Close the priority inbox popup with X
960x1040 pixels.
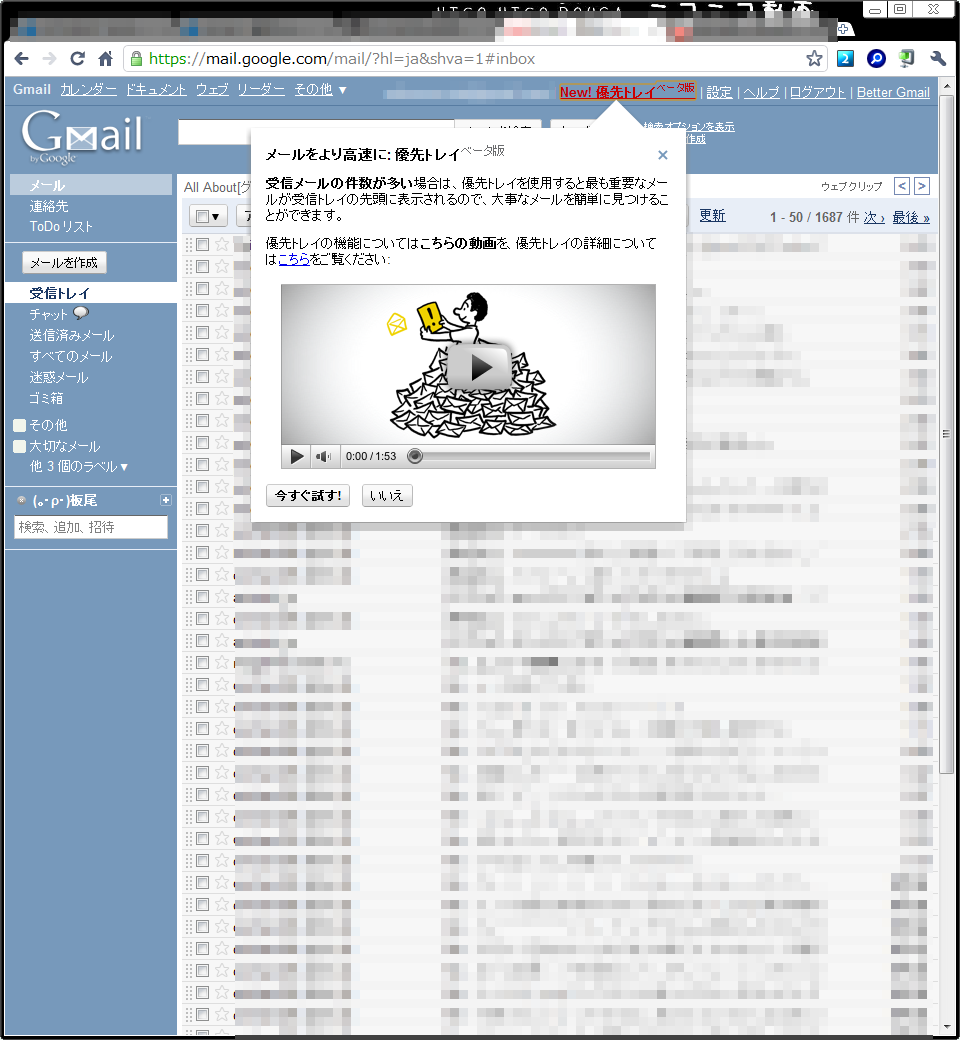click(x=662, y=155)
